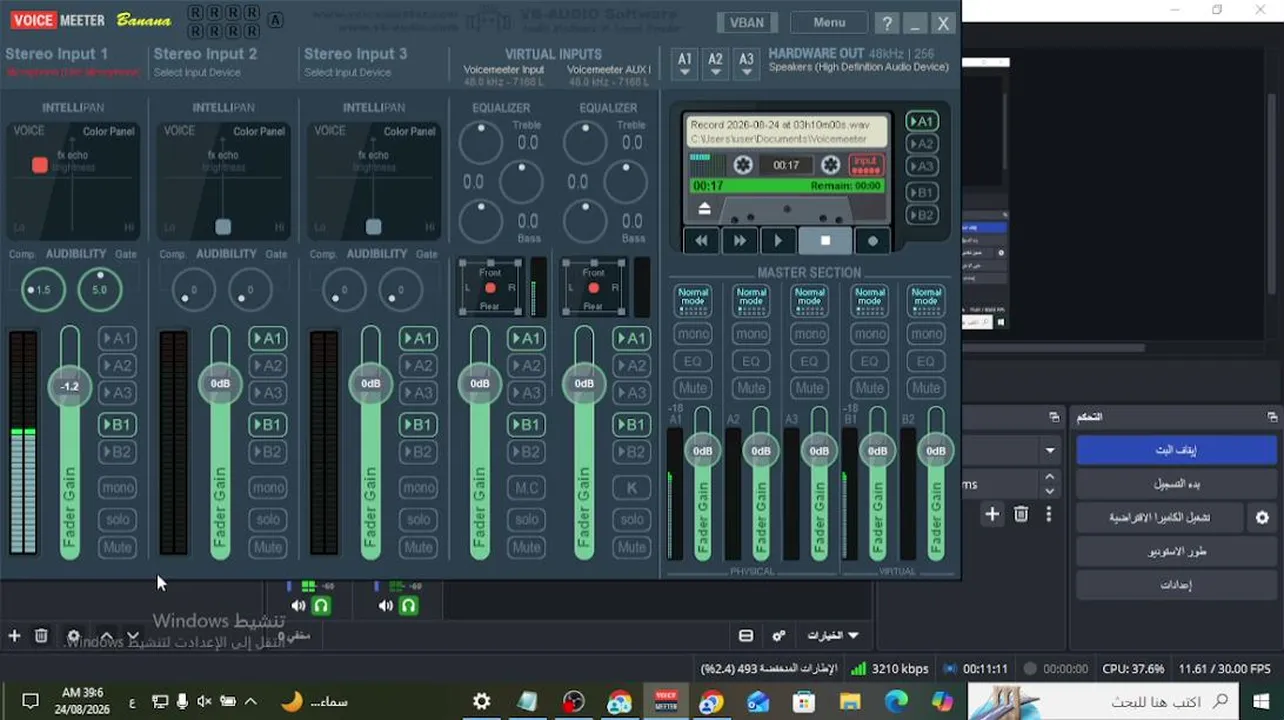Click the Voicemeeter Input Front/Rear surround panner
Image resolution: width=1284 pixels, height=720 pixels.
[x=490, y=288]
